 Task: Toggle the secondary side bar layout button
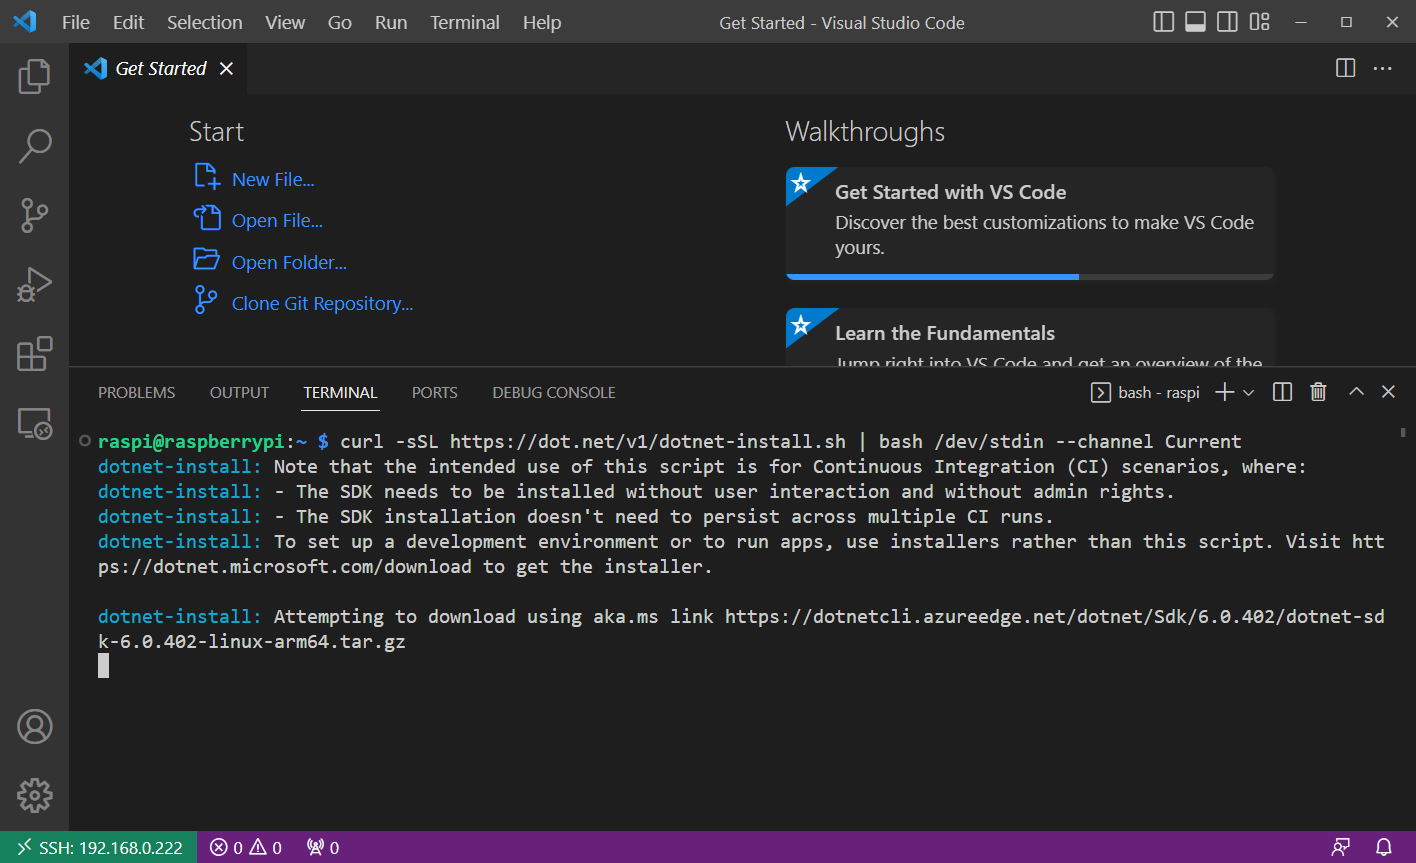tap(1227, 22)
